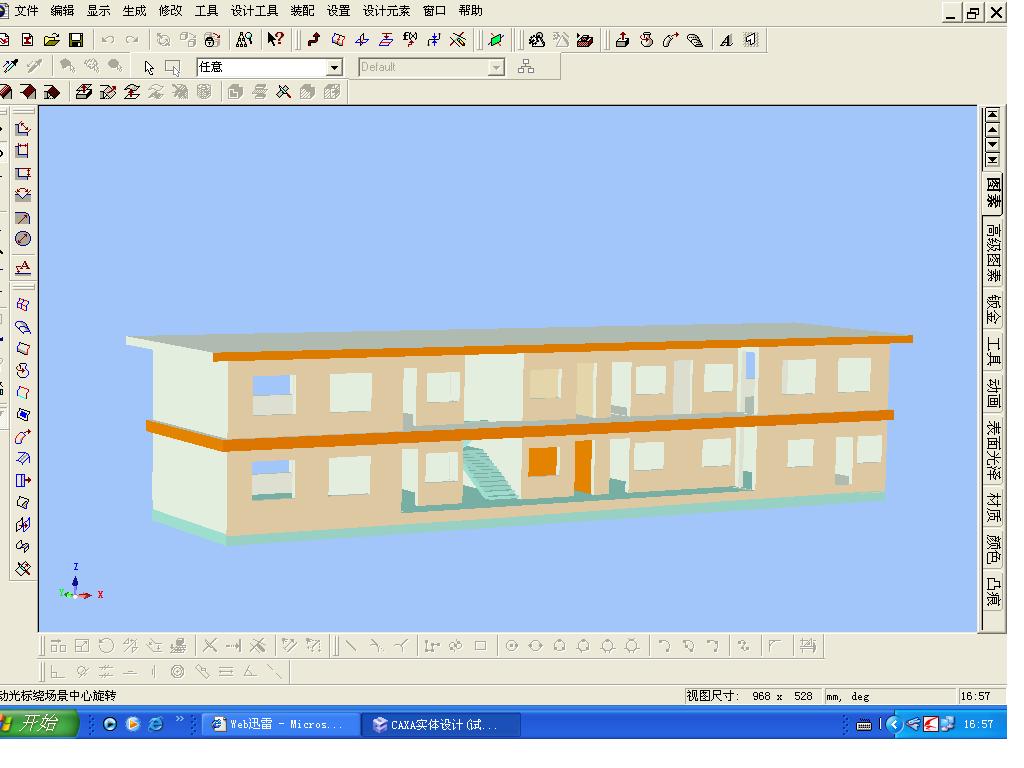Click the mirror surface icon in left toolbar
The width and height of the screenshot is (1024, 768).
[23, 524]
